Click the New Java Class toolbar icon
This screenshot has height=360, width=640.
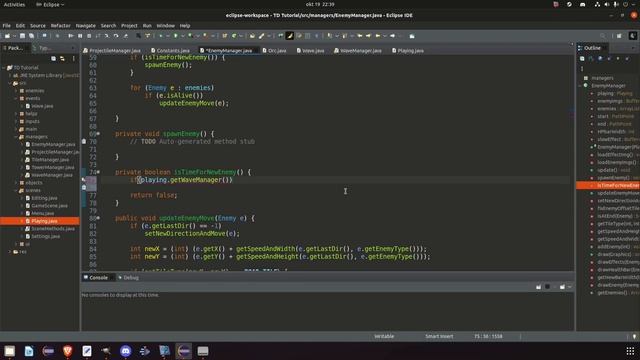tap(234, 36)
